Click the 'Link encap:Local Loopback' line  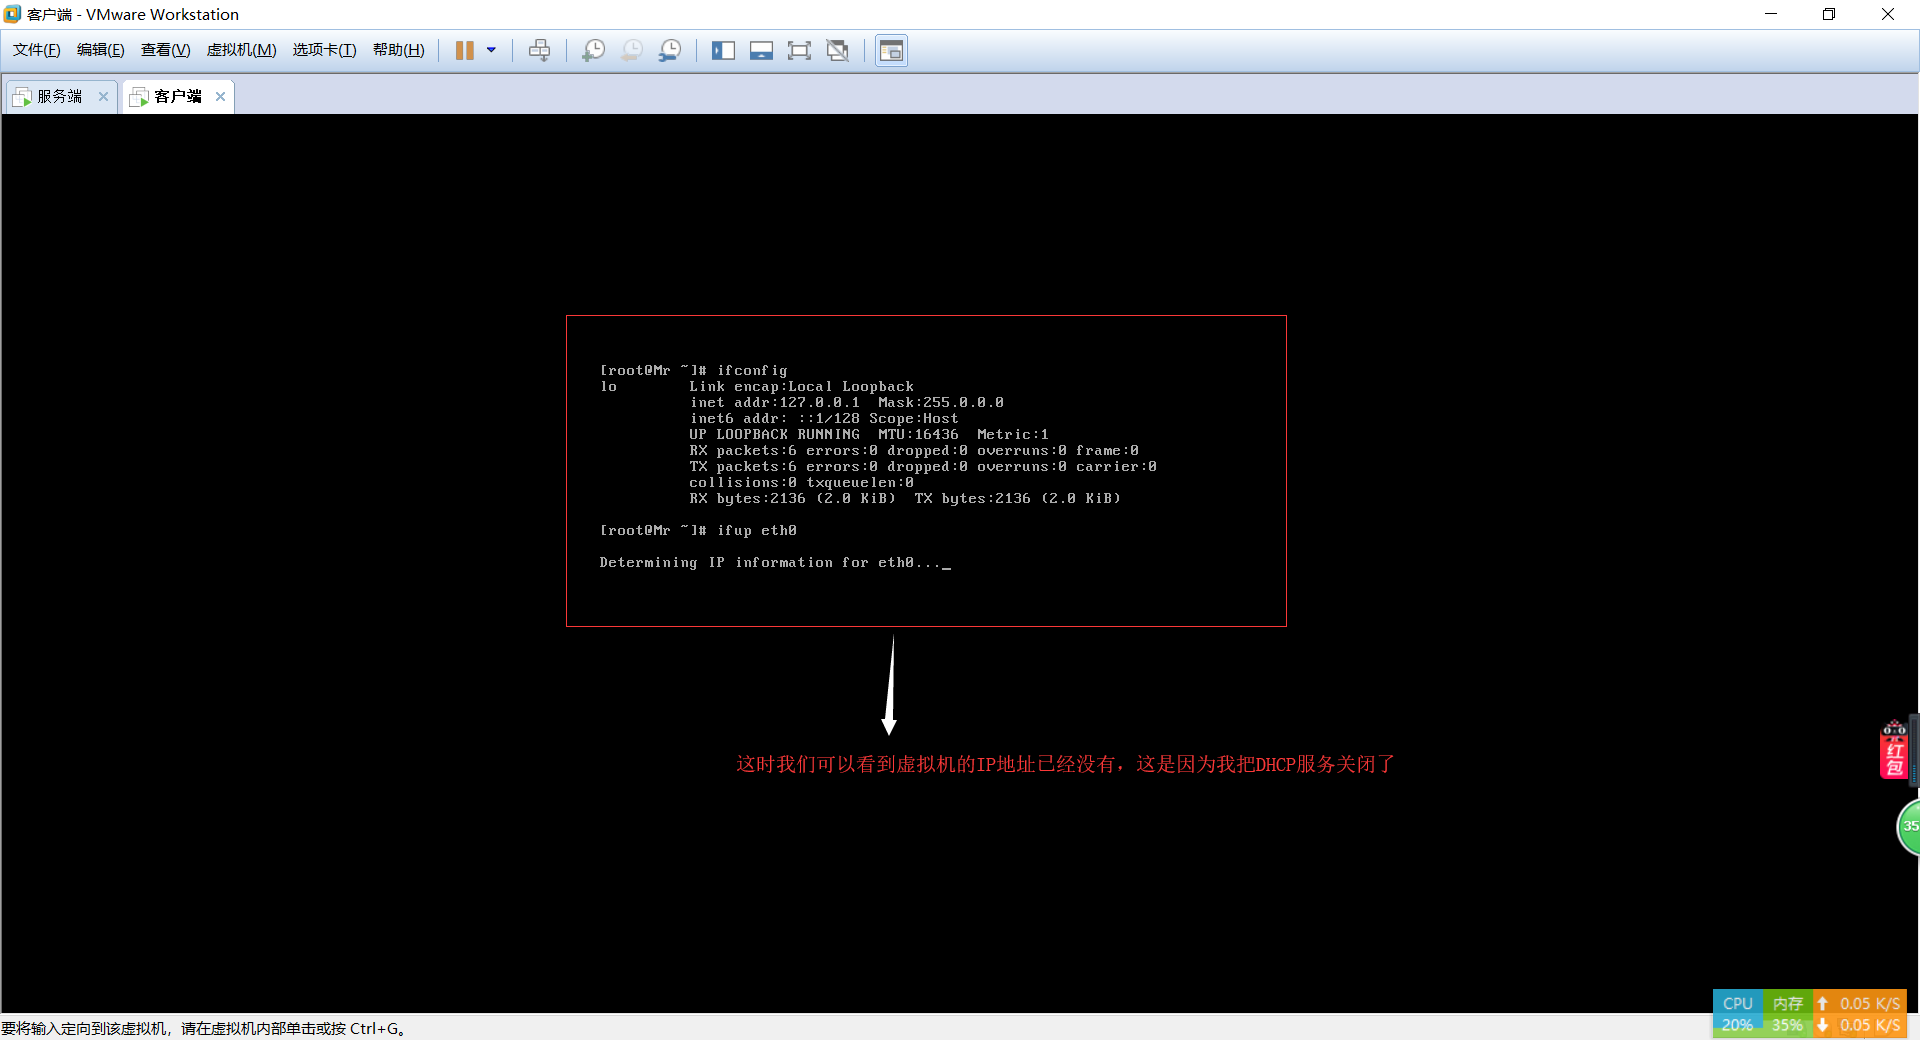801,387
